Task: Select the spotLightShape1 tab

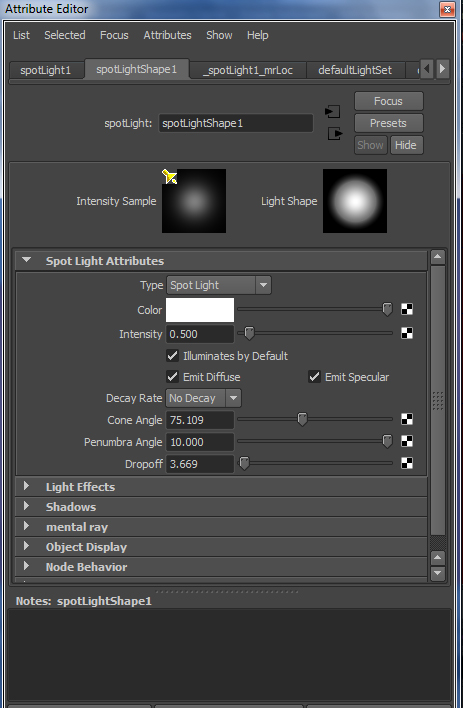Action: tap(136, 70)
